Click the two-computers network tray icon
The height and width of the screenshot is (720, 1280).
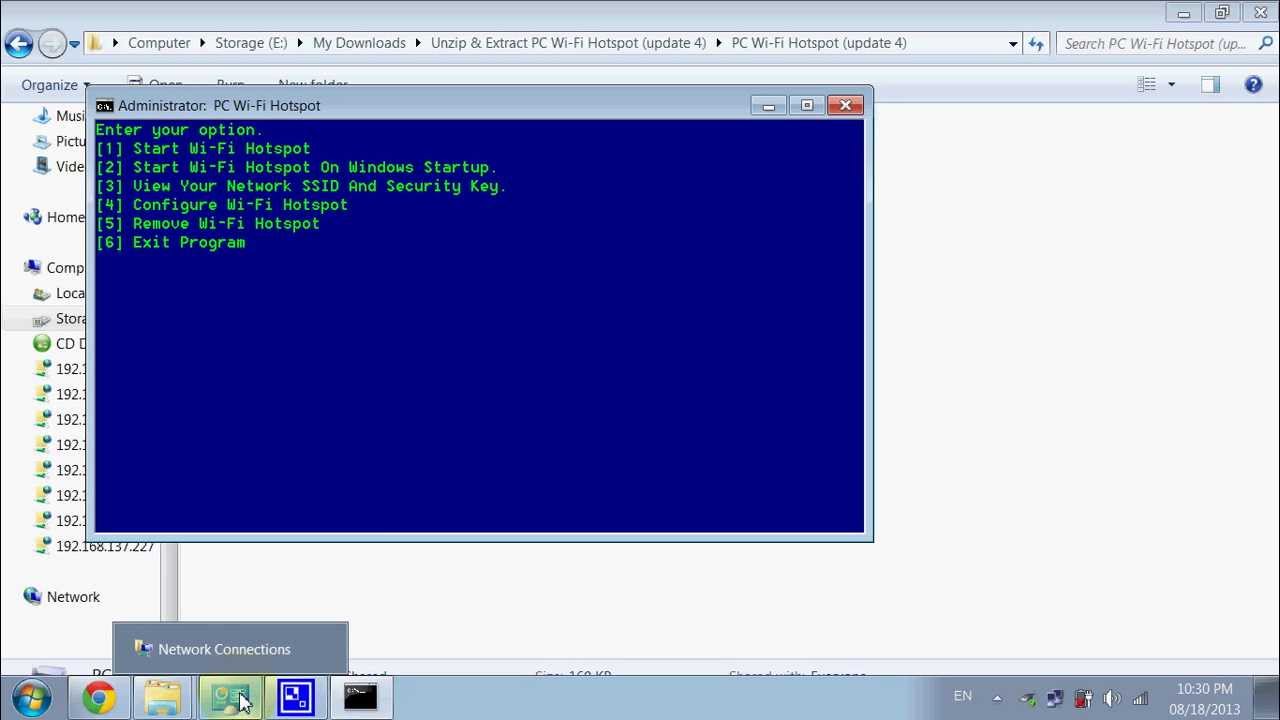(x=1055, y=699)
